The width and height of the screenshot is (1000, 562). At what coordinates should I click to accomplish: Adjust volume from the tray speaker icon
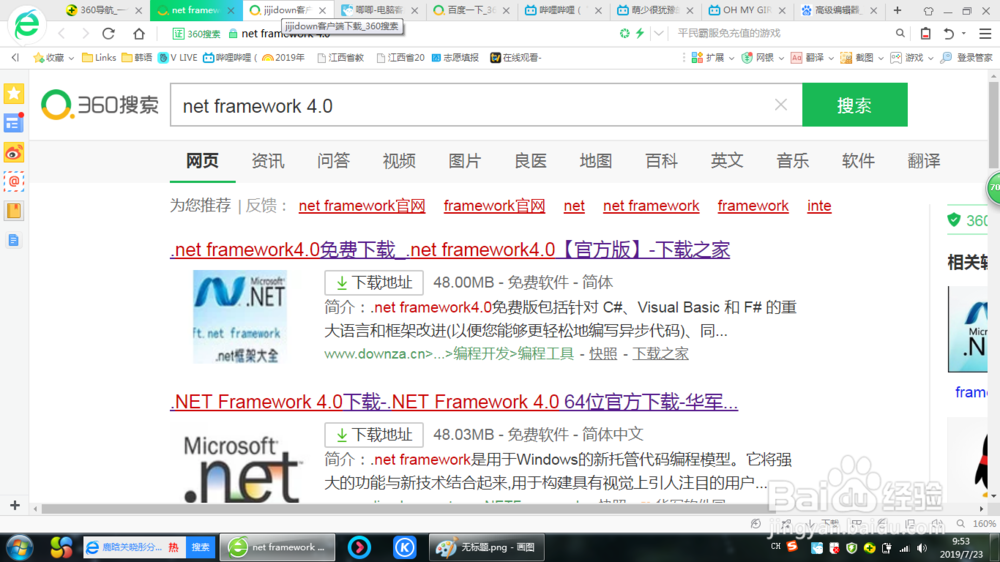[x=922, y=548]
